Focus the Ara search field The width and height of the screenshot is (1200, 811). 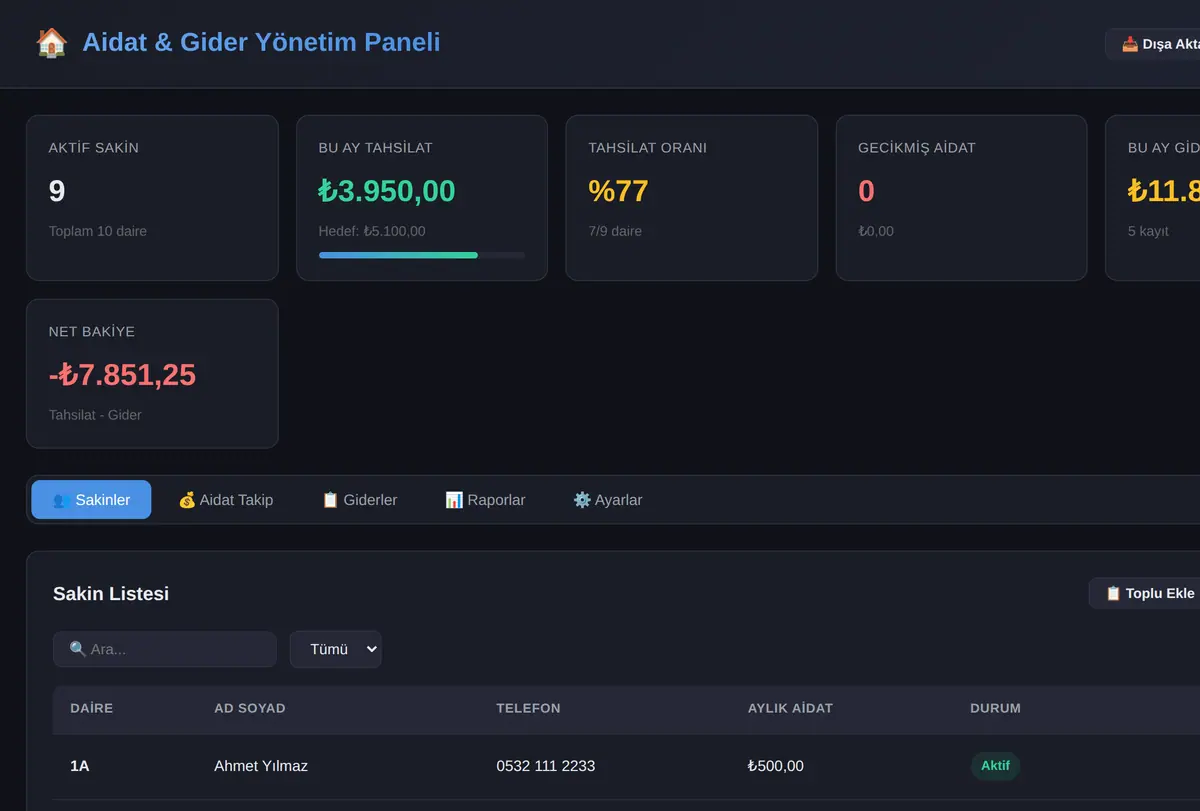pyautogui.click(x=165, y=649)
